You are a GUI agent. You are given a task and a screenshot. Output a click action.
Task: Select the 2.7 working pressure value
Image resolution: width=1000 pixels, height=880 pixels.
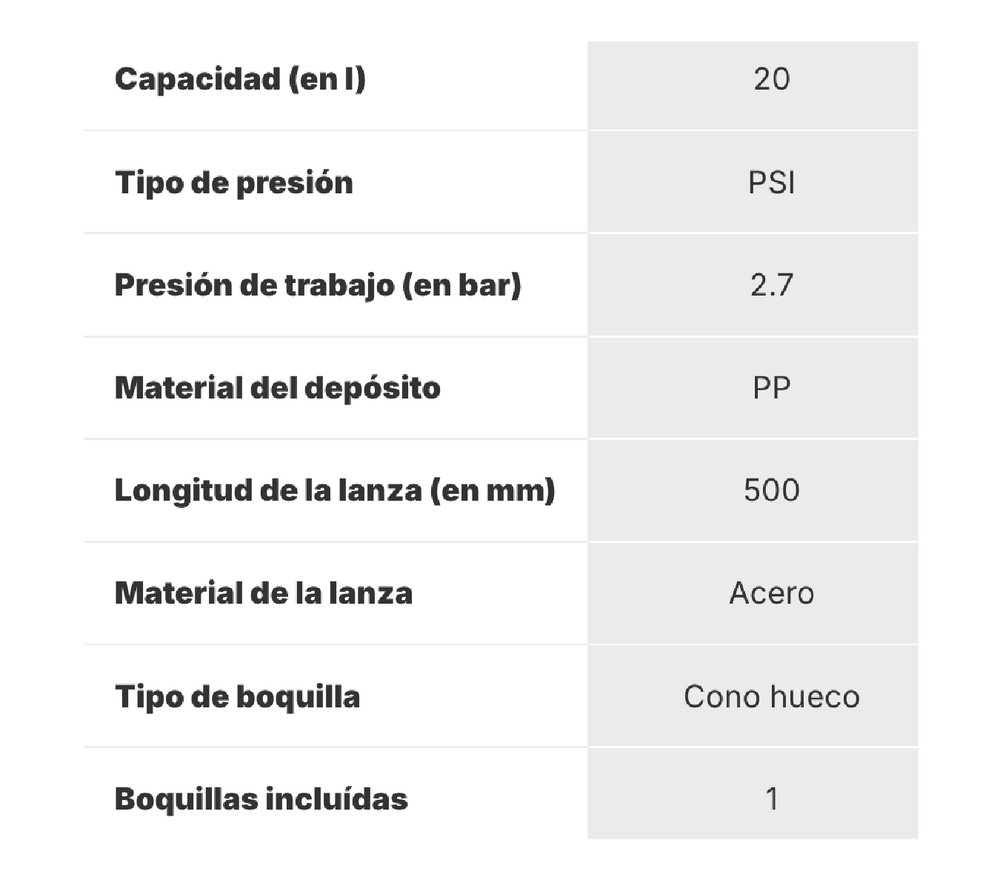click(x=771, y=286)
